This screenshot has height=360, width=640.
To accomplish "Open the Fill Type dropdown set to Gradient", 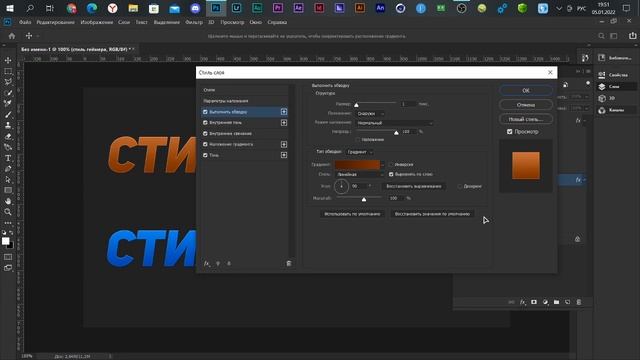I will (360, 152).
